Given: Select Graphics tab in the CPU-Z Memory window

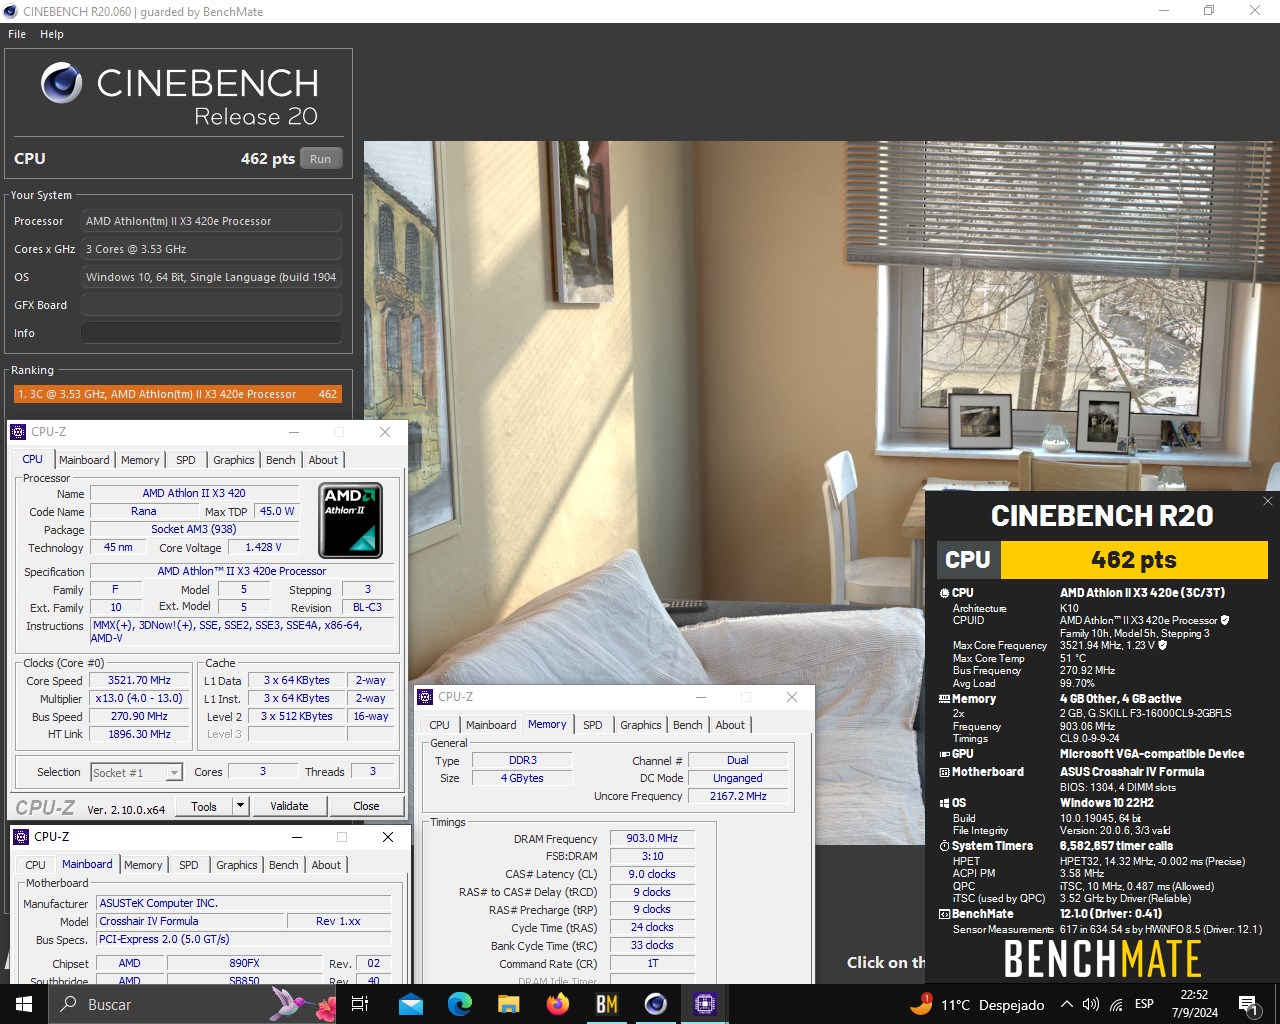Looking at the screenshot, I should tap(641, 725).
